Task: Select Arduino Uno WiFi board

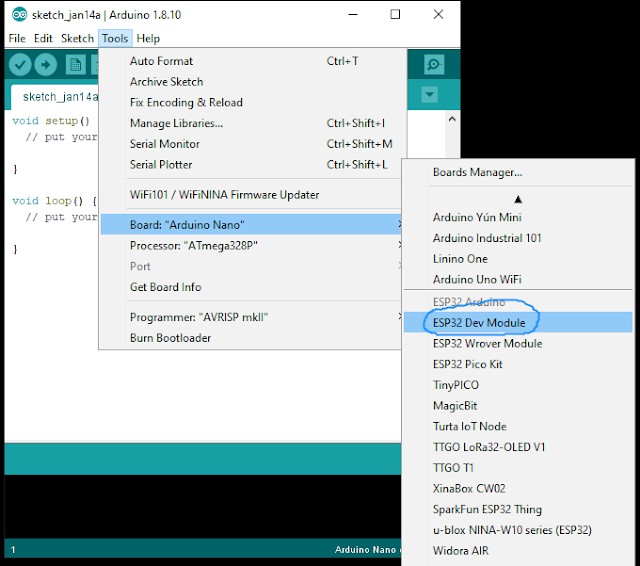Action: tap(518, 279)
